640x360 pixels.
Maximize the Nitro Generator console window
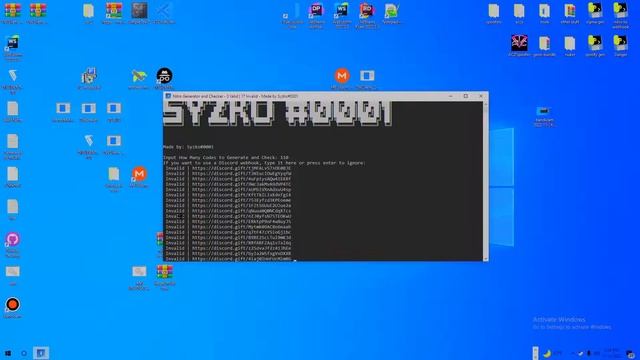tap(466, 96)
